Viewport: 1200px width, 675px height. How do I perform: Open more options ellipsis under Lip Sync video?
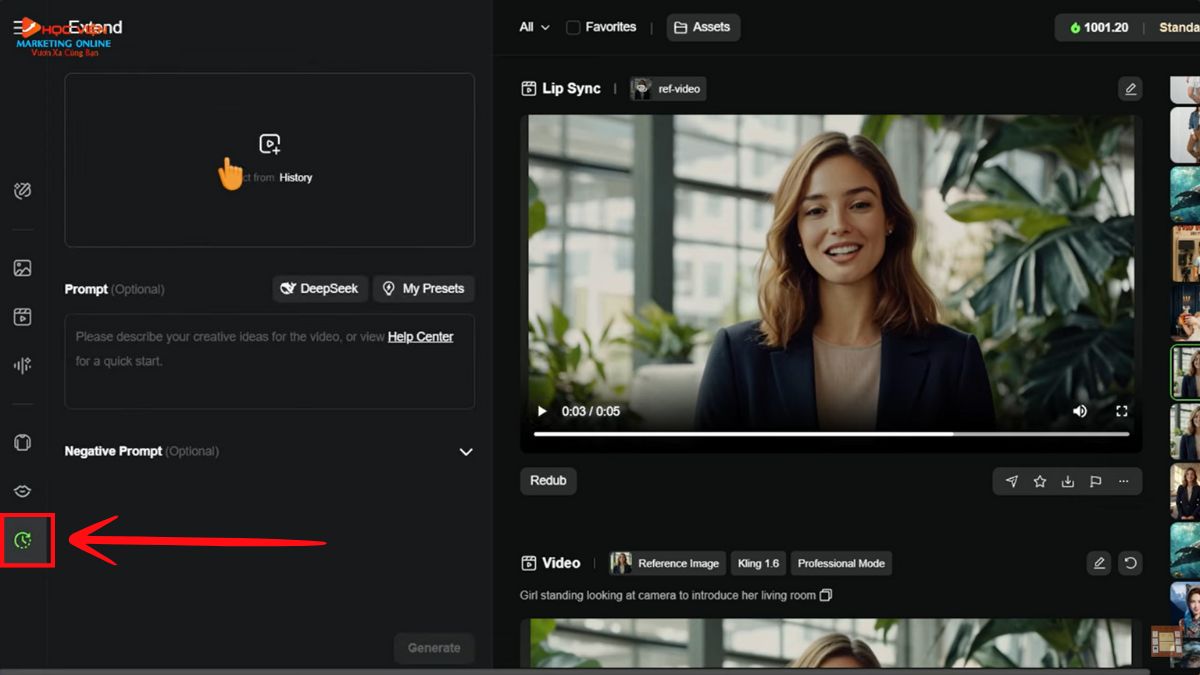pos(1124,481)
